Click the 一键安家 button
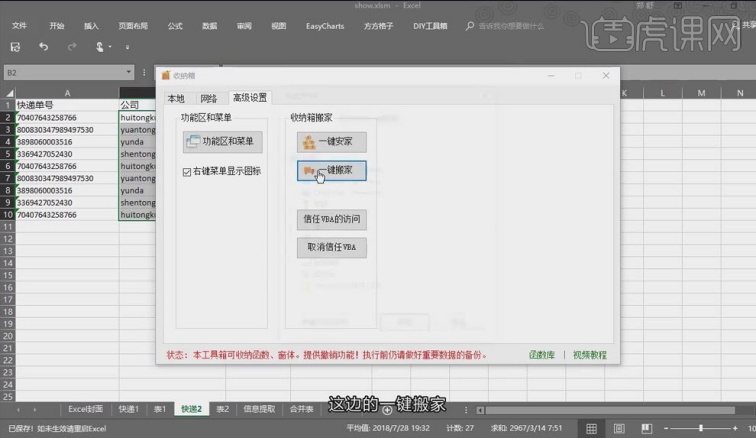The image size is (756, 438). pos(332,142)
